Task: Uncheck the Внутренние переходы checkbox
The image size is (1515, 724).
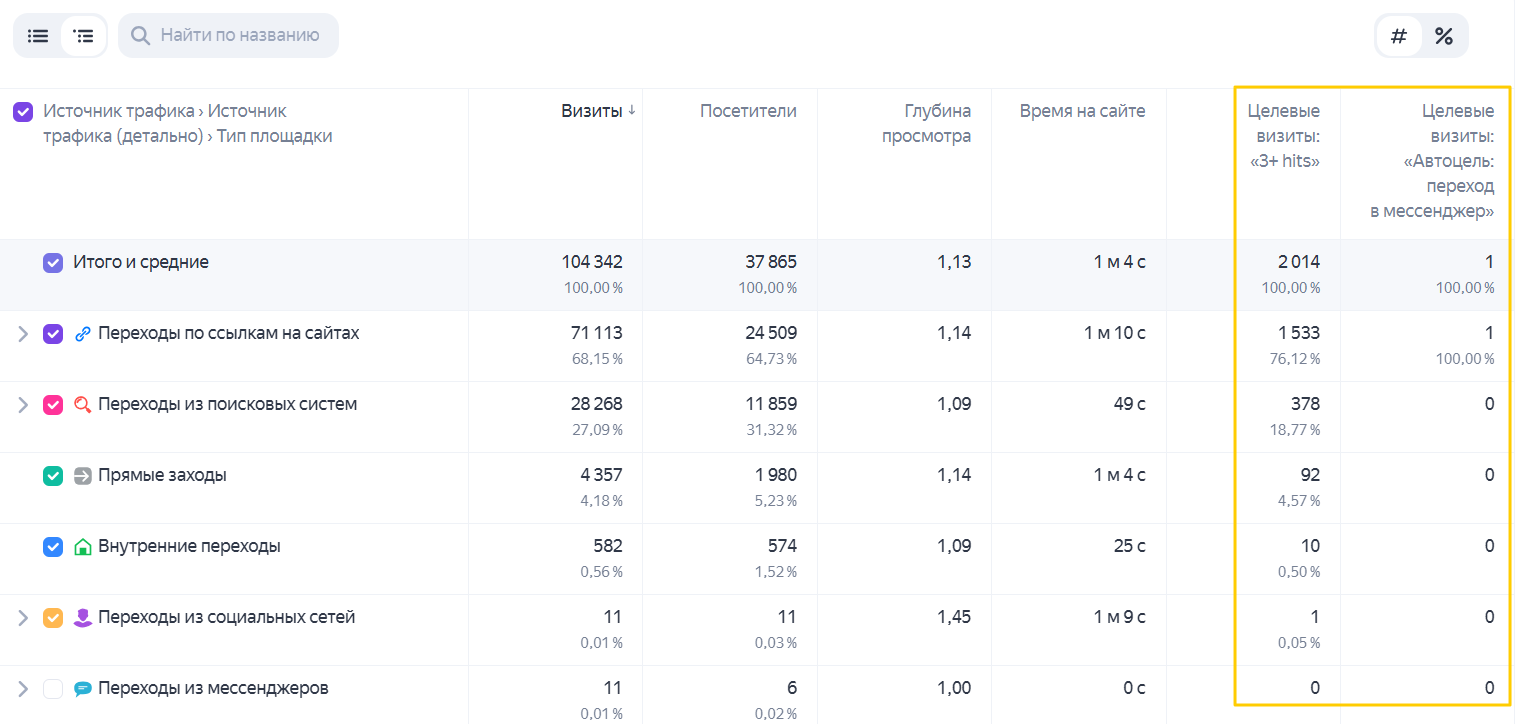Action: pyautogui.click(x=53, y=547)
